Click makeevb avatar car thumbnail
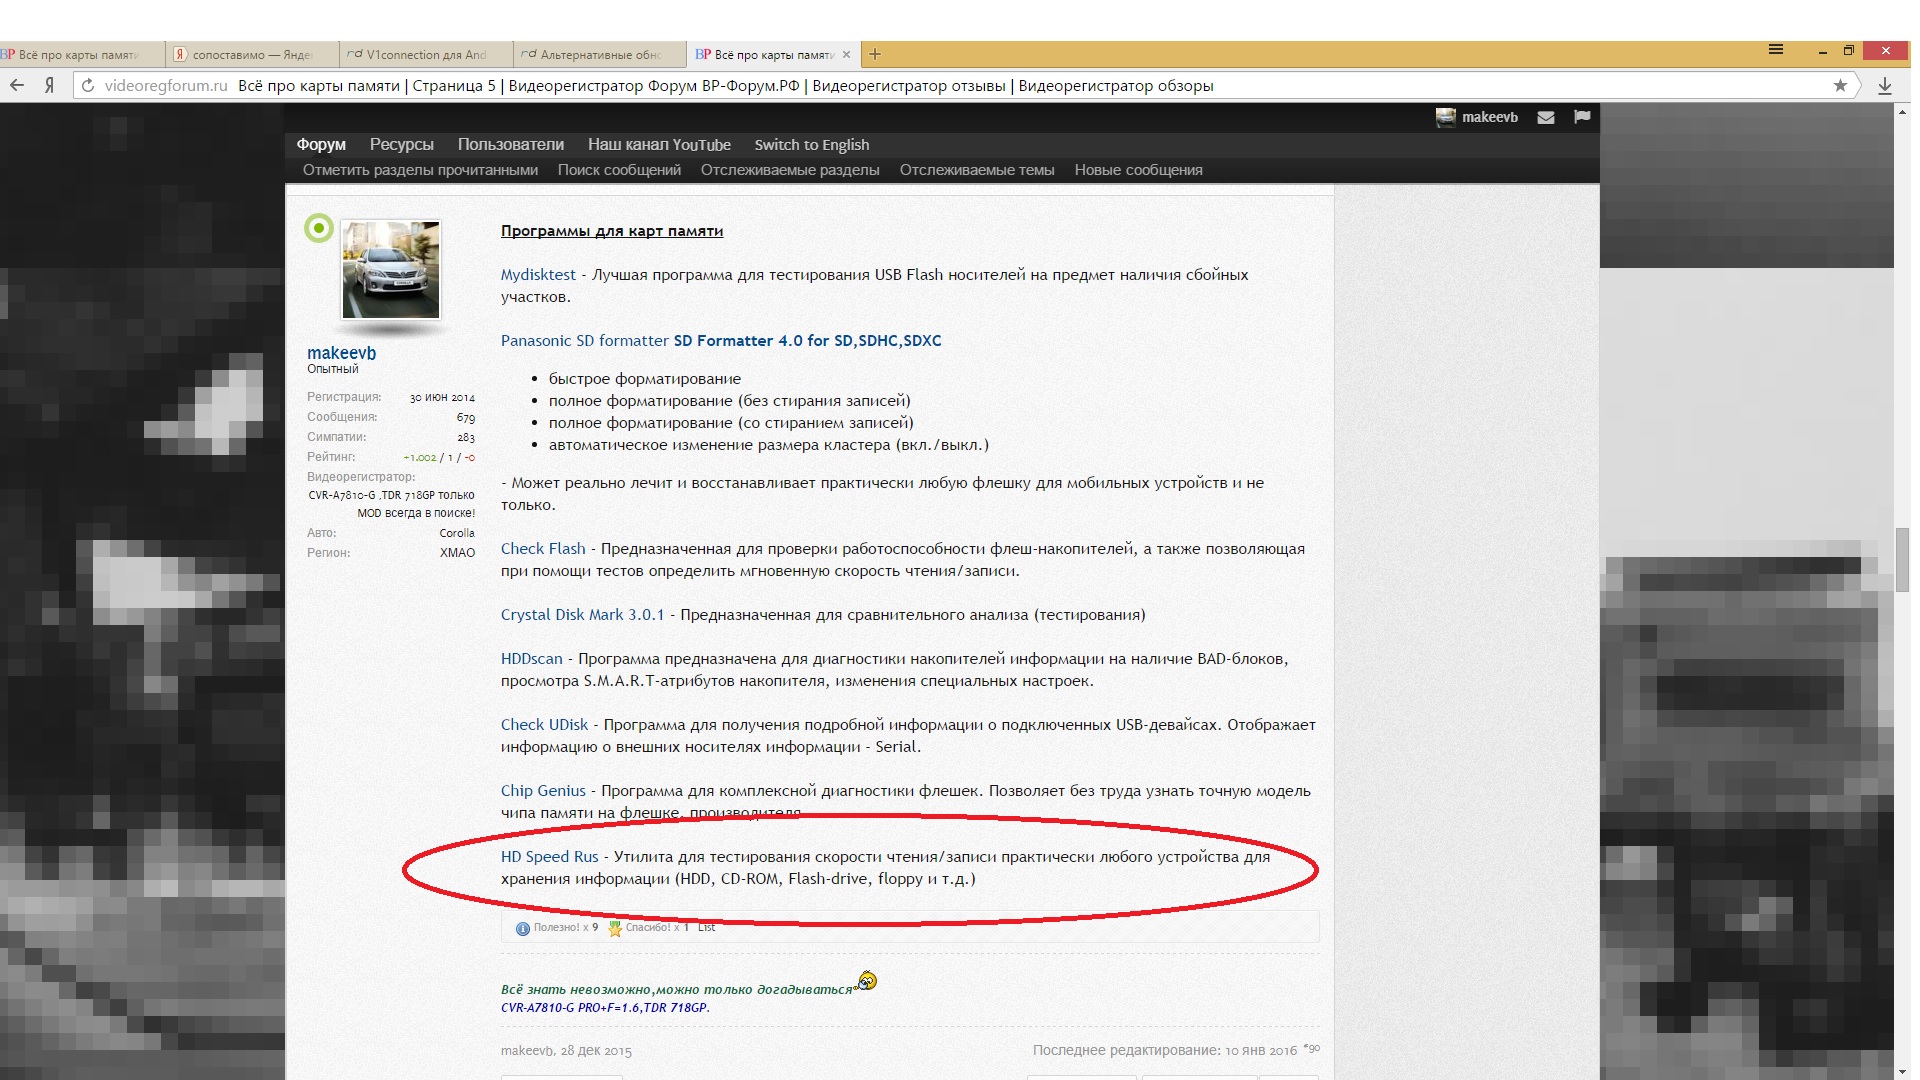 pyautogui.click(x=390, y=270)
